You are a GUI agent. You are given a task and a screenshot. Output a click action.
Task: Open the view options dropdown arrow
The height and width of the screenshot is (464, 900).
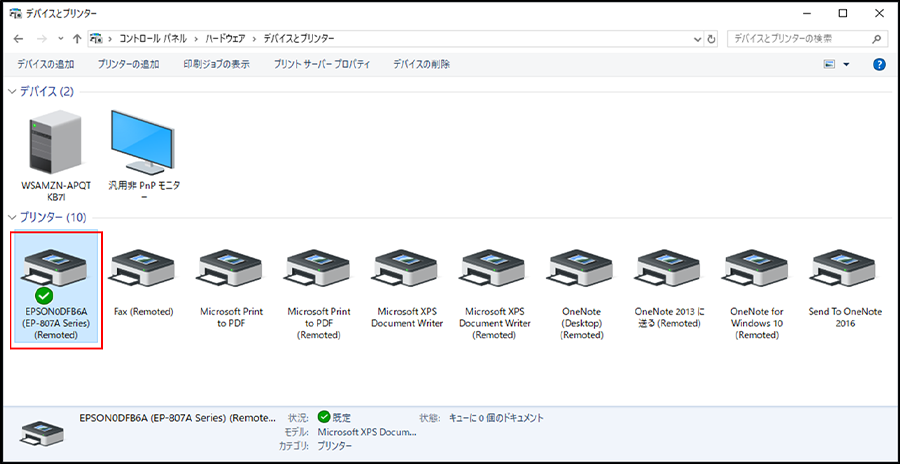[845, 64]
